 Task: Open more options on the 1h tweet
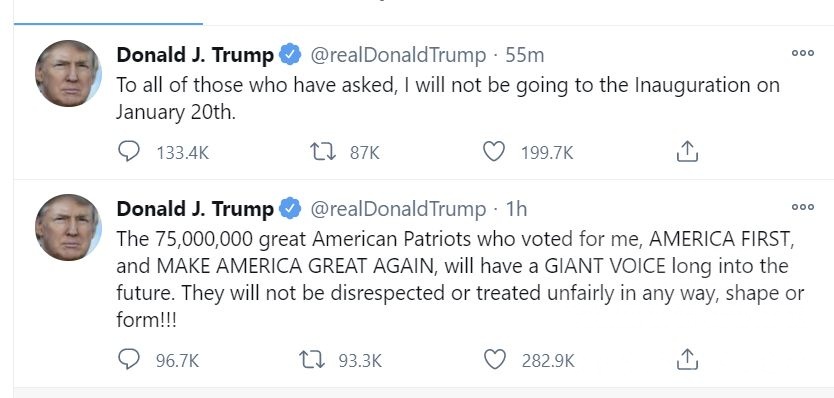tap(803, 207)
